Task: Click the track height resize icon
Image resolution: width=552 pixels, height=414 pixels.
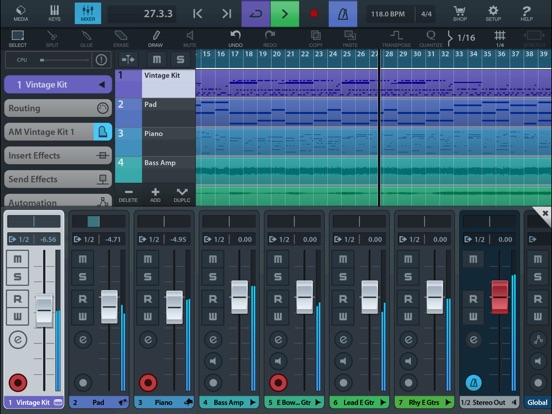Action: (x=128, y=59)
